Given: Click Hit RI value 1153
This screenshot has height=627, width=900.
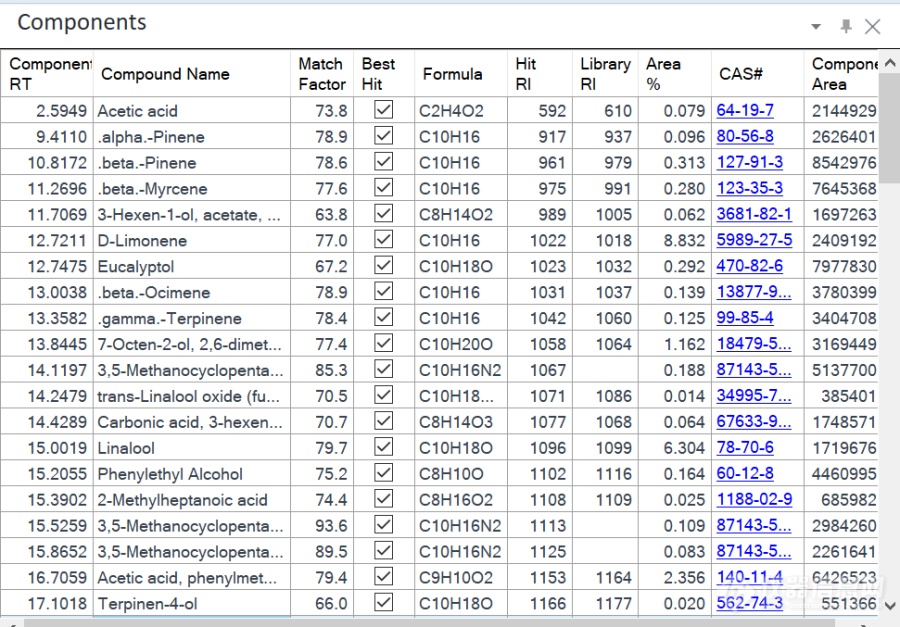Looking at the screenshot, I should pos(540,577).
